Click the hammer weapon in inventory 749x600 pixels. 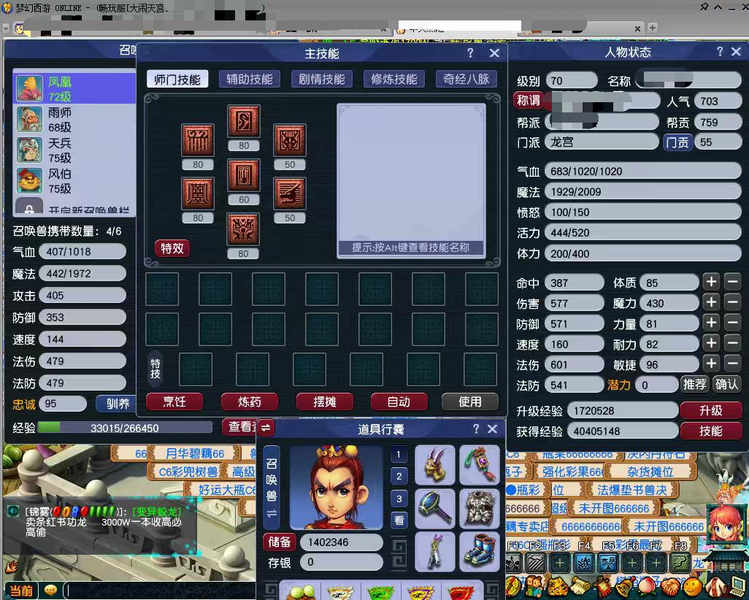pos(435,507)
